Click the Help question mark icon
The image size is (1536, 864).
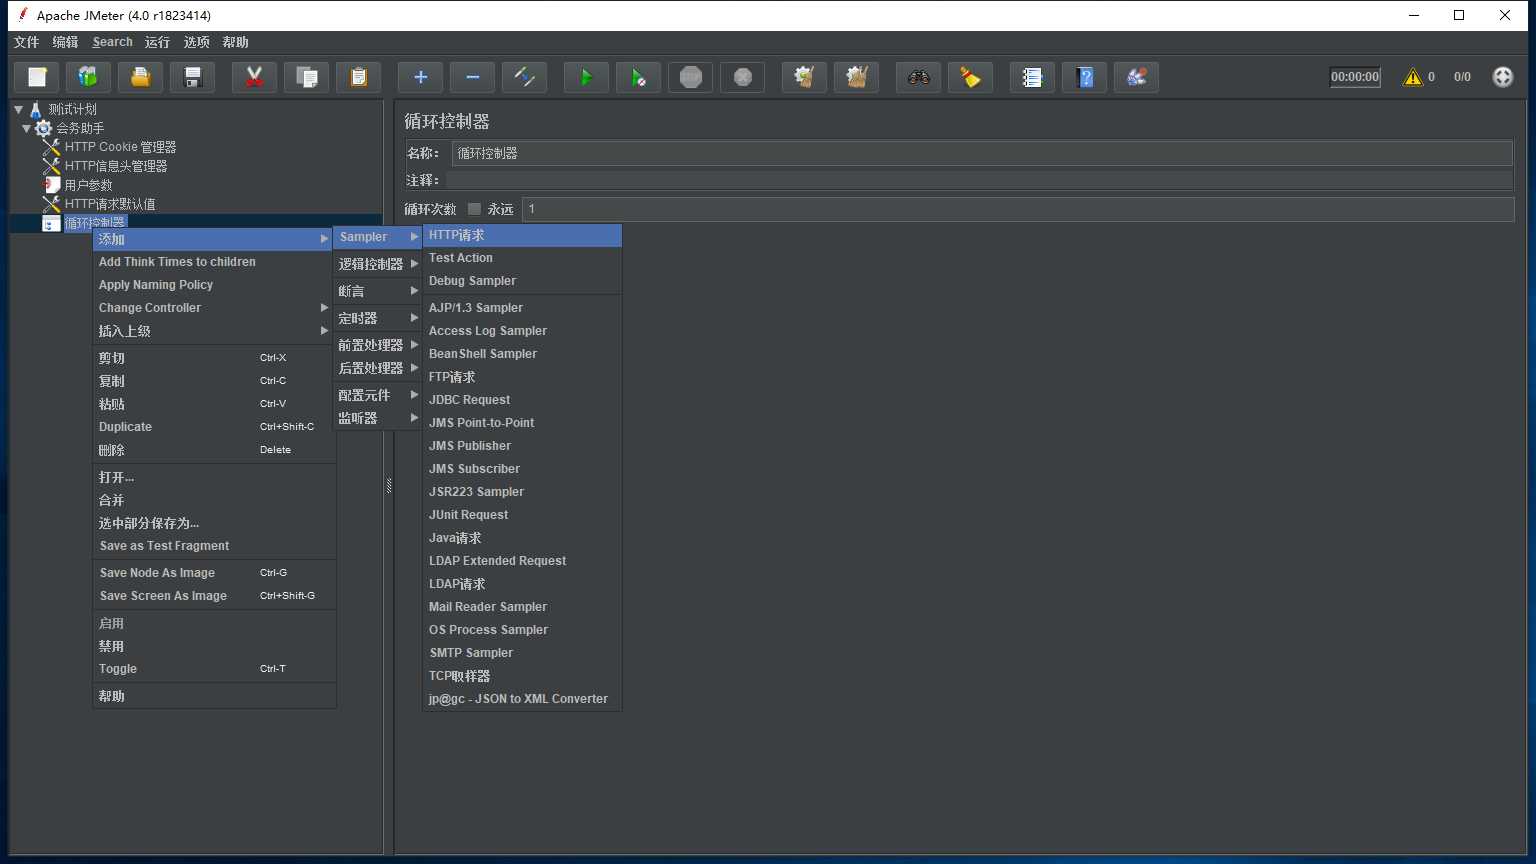(1084, 77)
